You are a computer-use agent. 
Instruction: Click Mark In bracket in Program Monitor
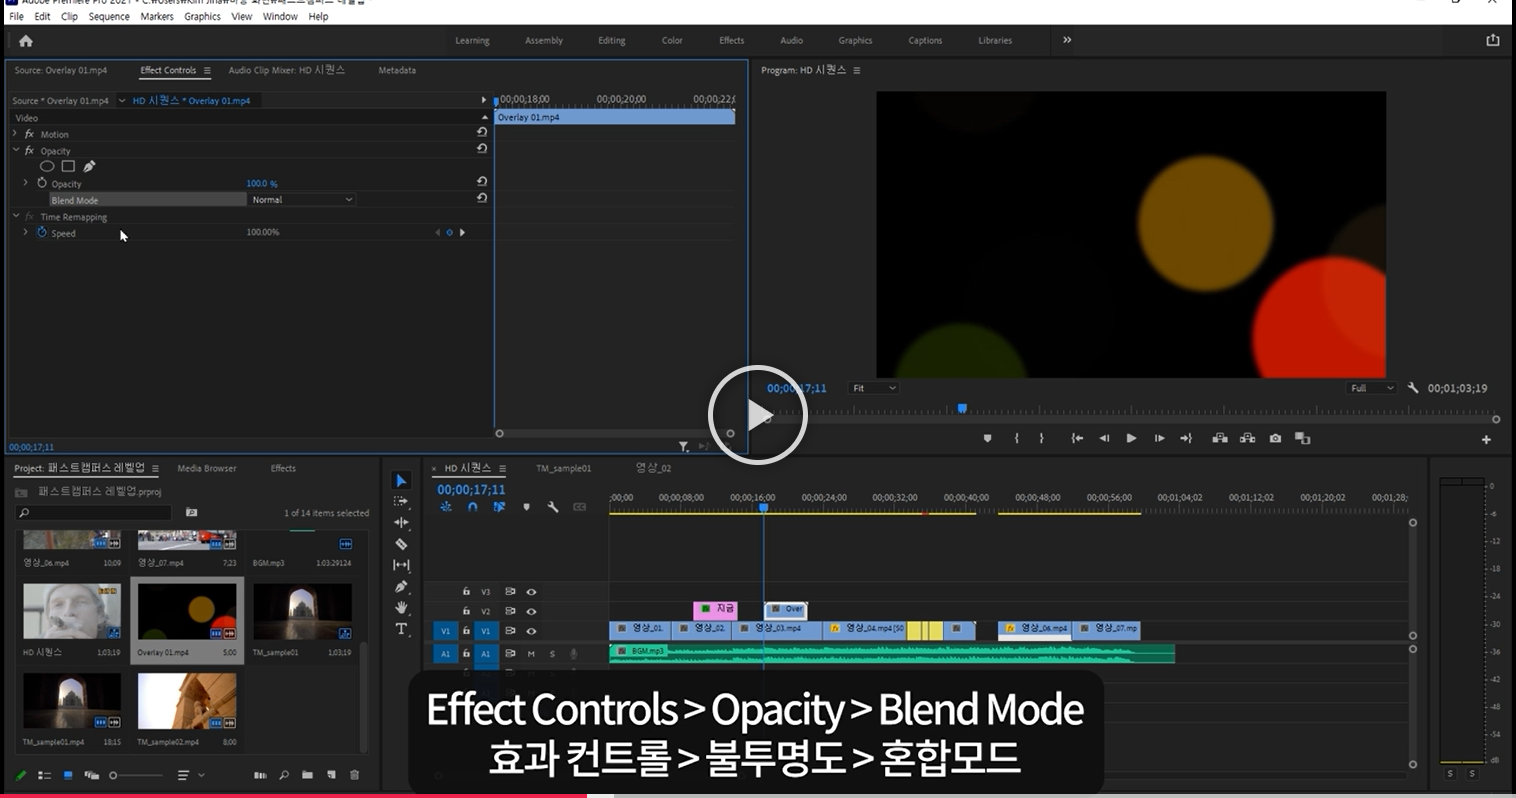coord(1017,438)
